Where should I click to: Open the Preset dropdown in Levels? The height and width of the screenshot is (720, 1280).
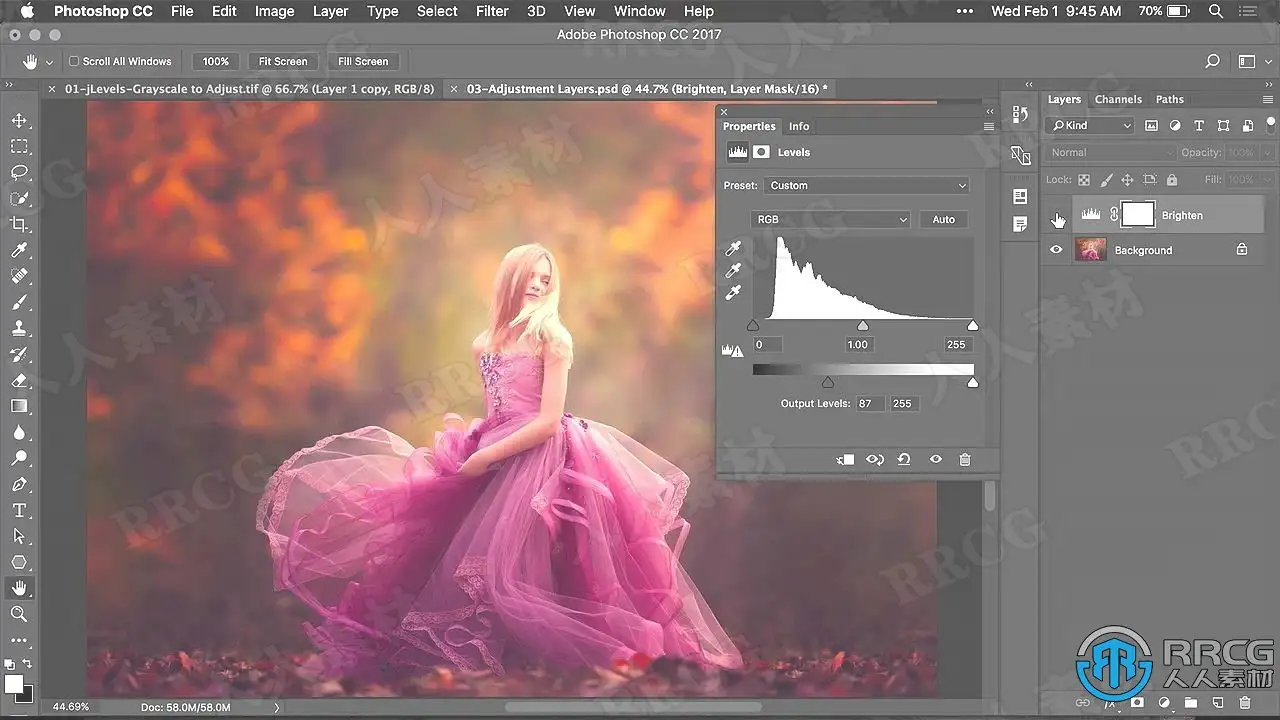pyautogui.click(x=866, y=186)
